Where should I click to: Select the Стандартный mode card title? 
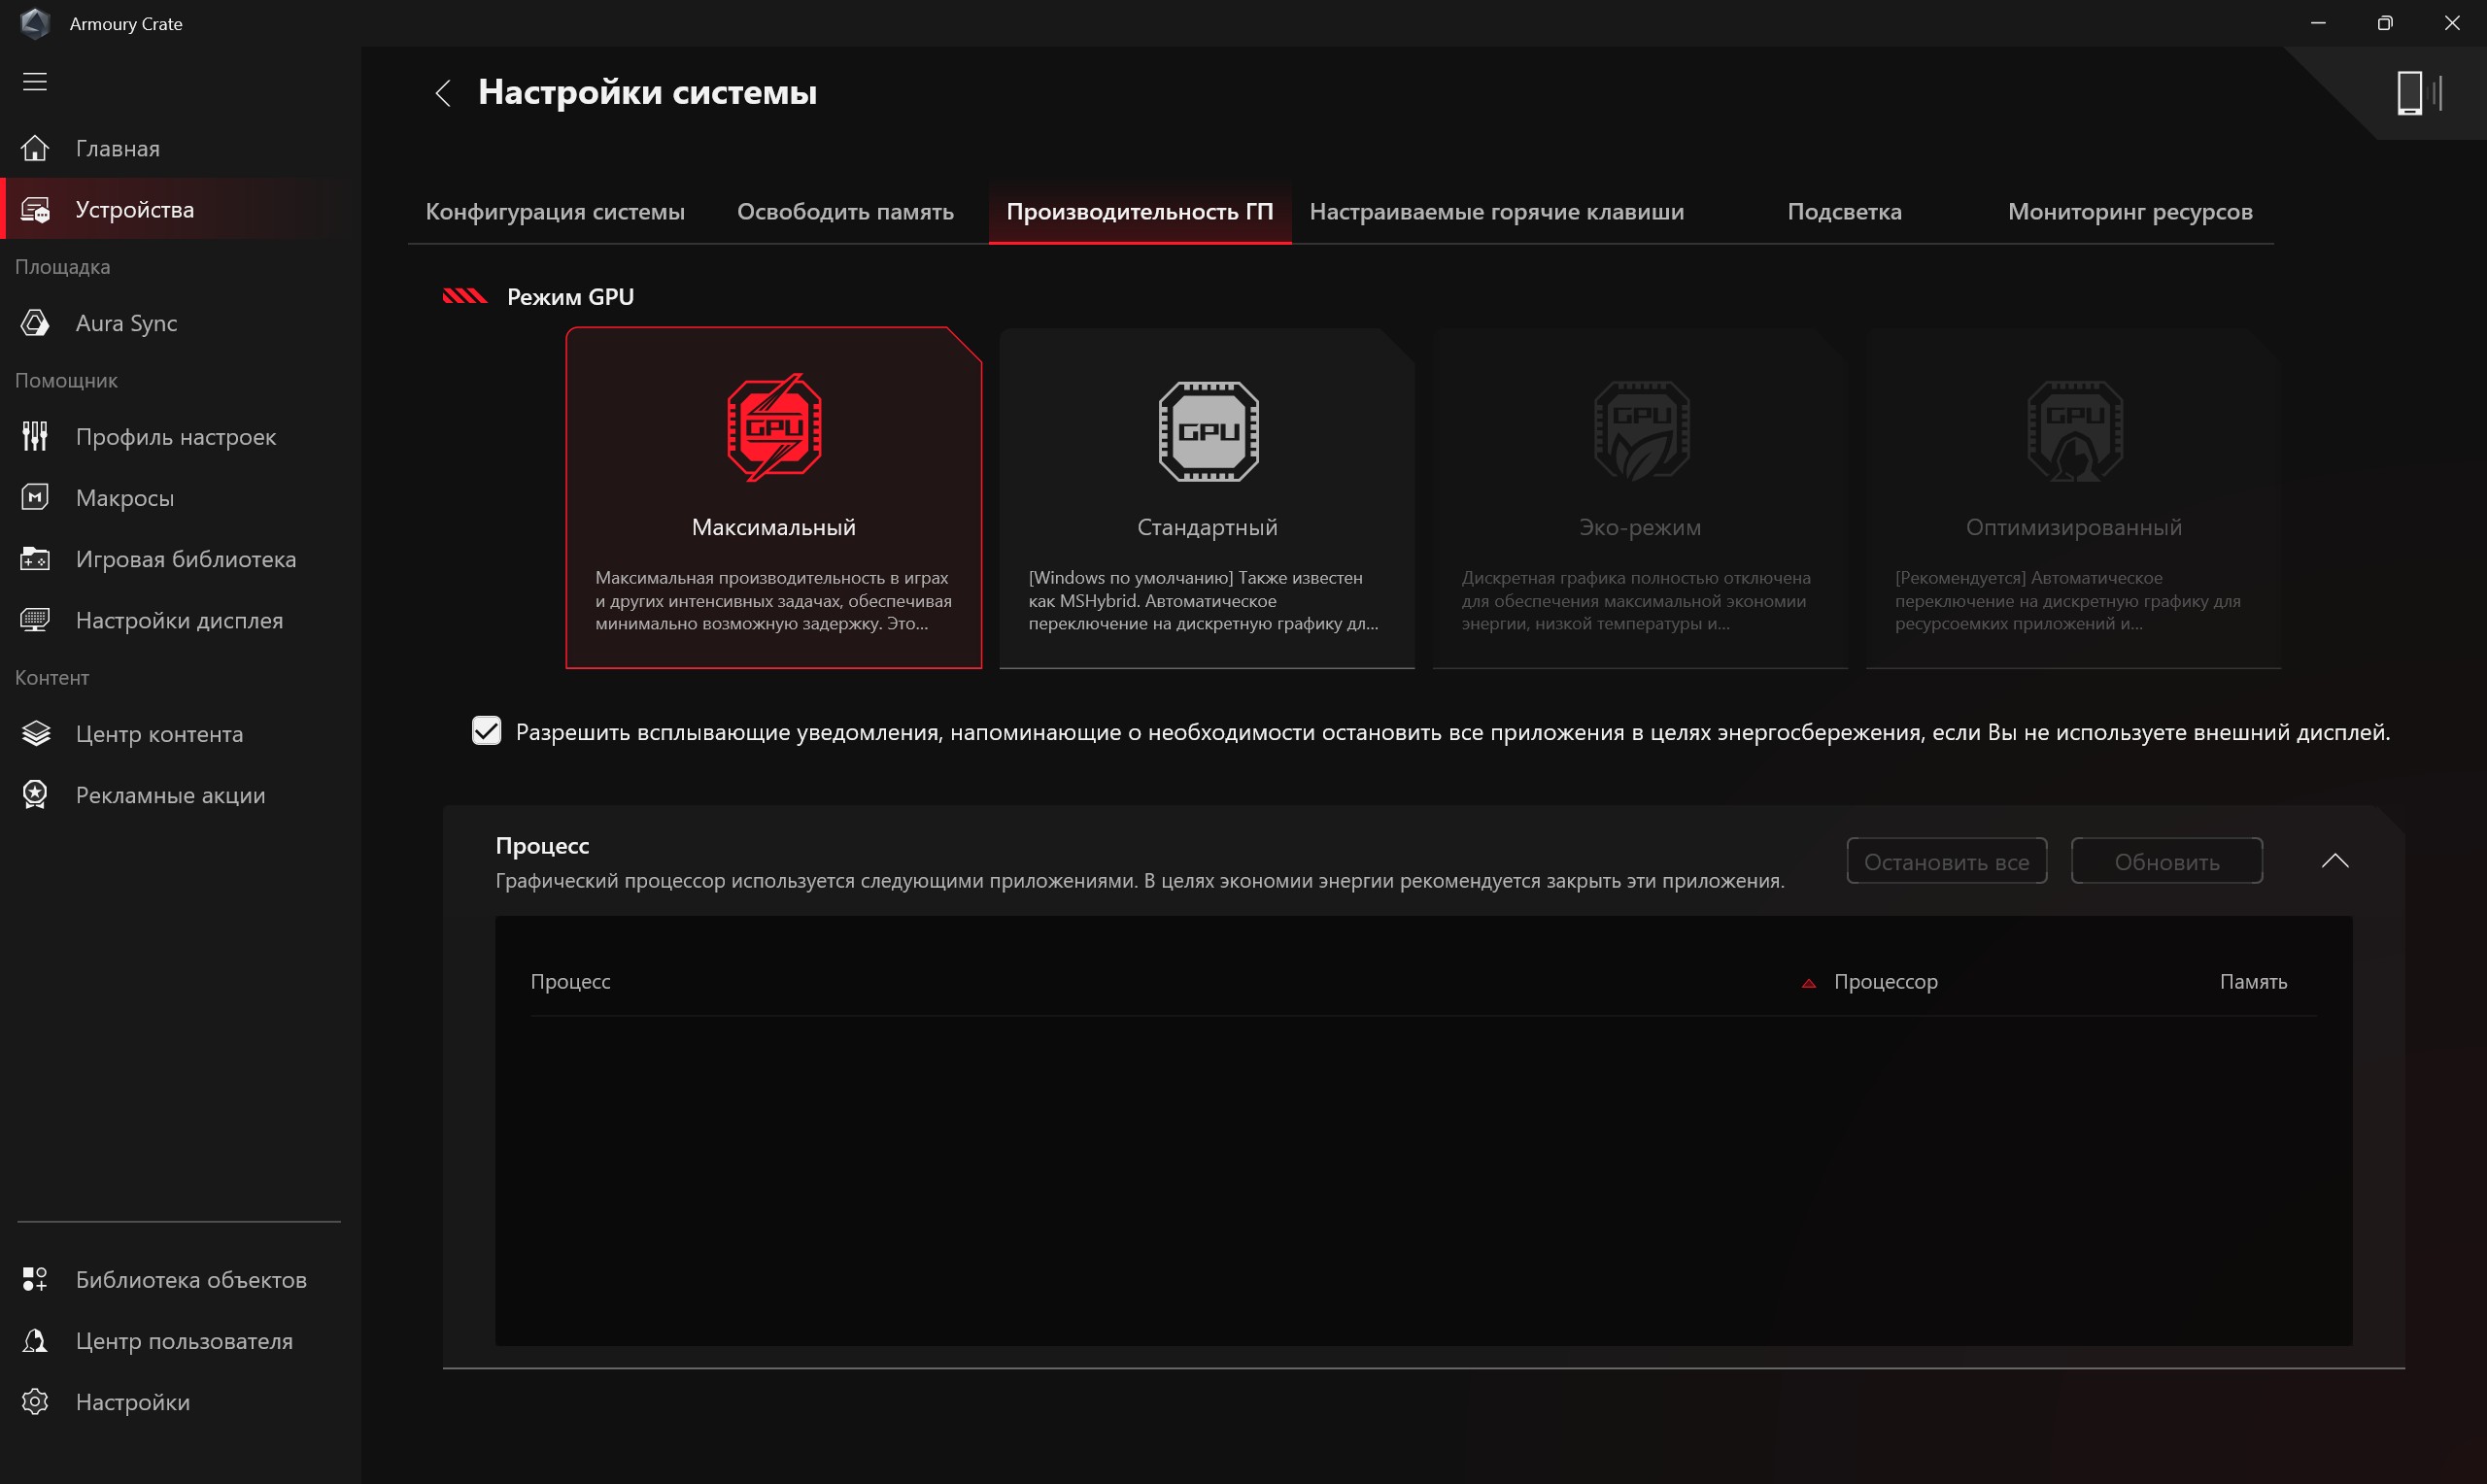pos(1207,527)
